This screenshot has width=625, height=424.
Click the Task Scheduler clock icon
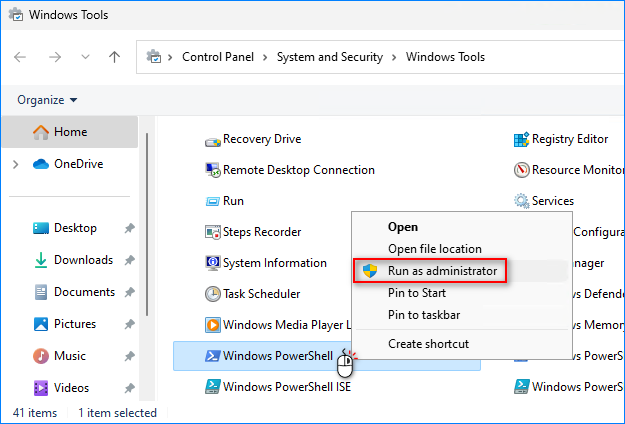213,294
